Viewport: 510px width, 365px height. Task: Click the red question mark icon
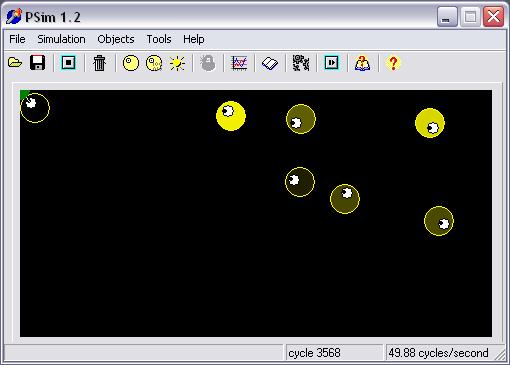(393, 63)
